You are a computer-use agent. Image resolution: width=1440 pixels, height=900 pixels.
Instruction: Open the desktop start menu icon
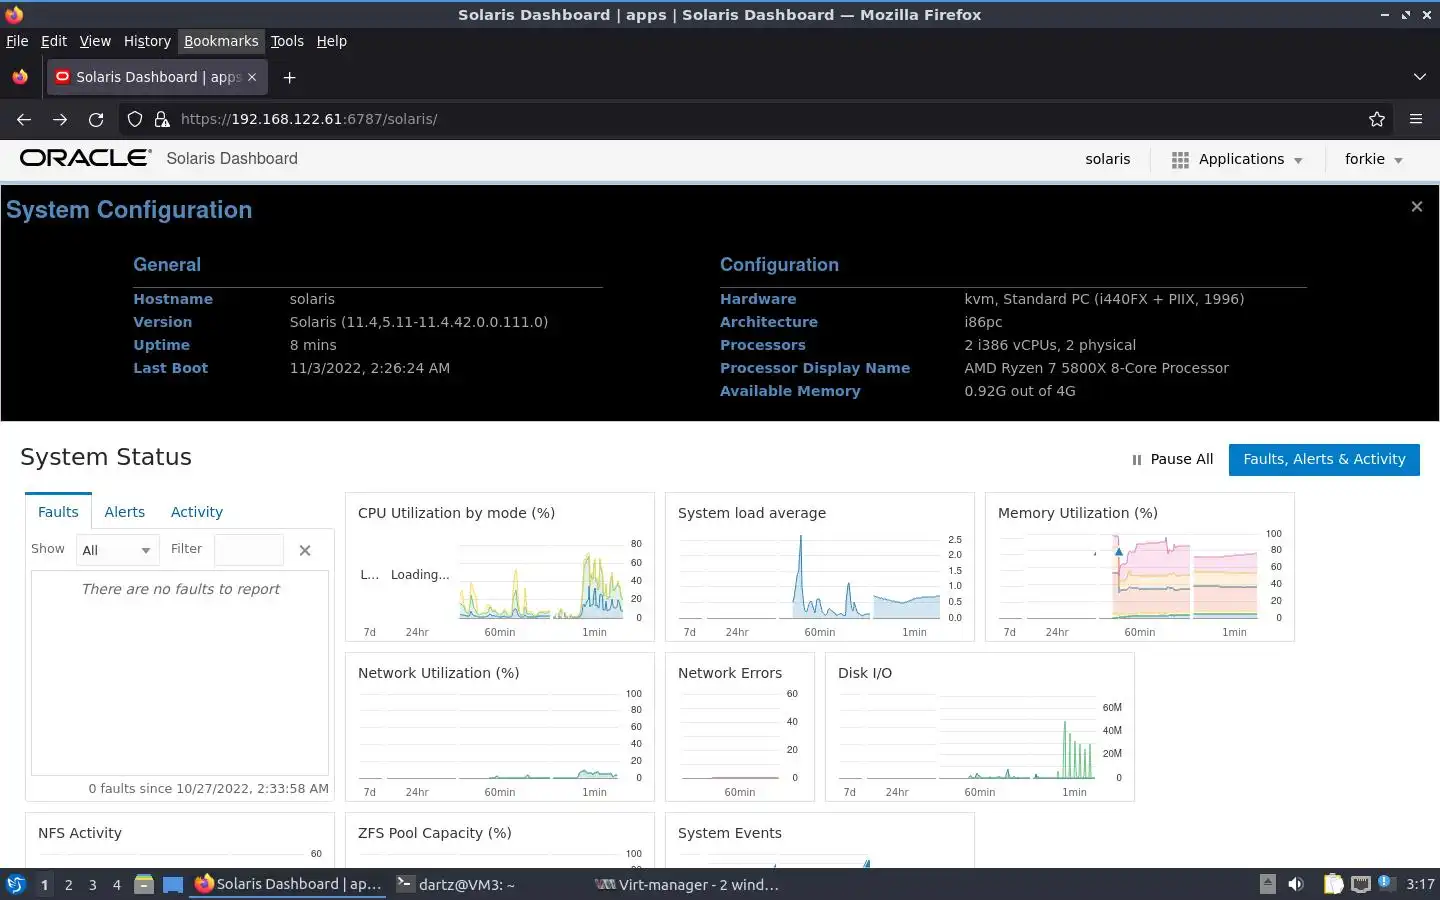click(16, 884)
